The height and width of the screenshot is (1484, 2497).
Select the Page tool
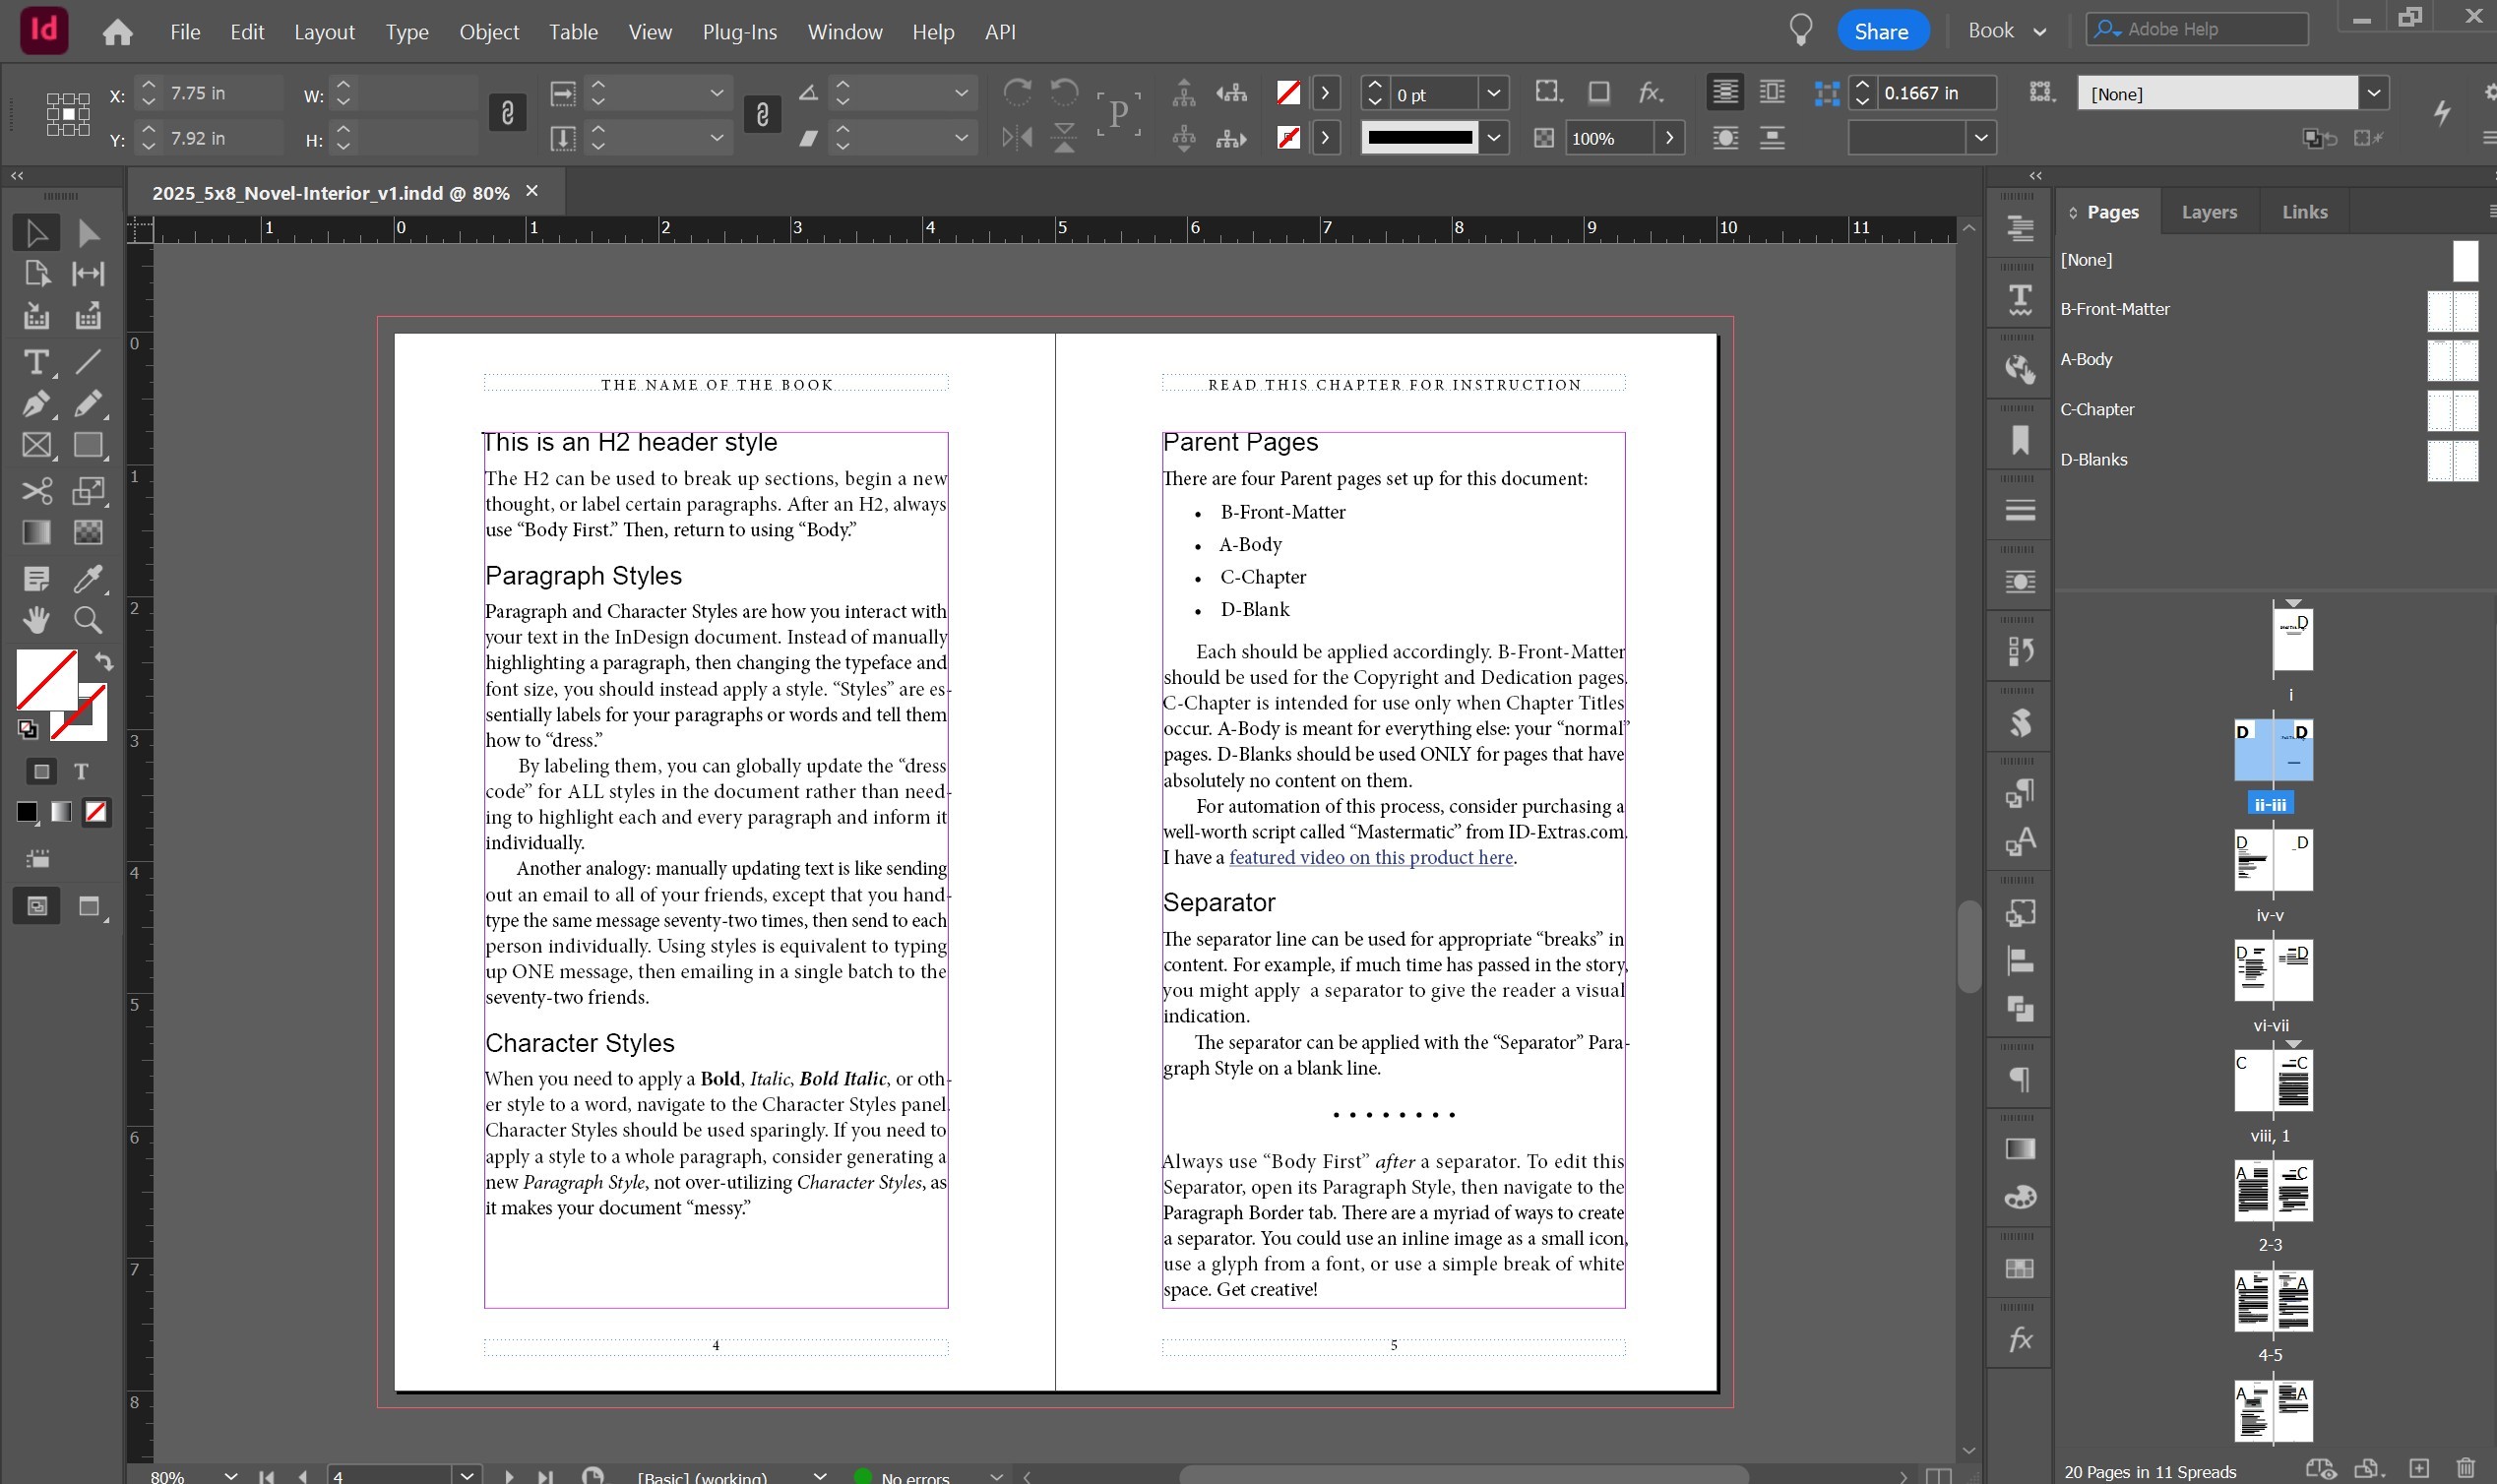pyautogui.click(x=36, y=274)
